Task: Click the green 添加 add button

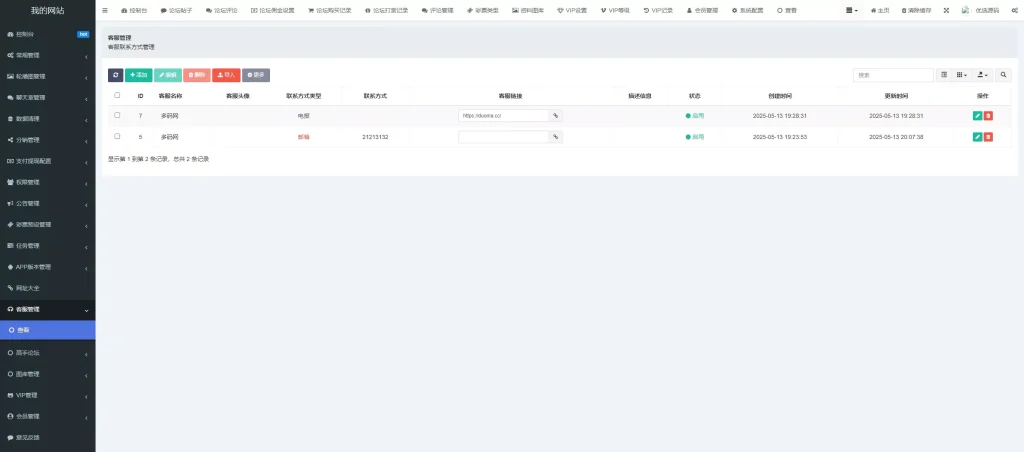Action: coord(138,75)
